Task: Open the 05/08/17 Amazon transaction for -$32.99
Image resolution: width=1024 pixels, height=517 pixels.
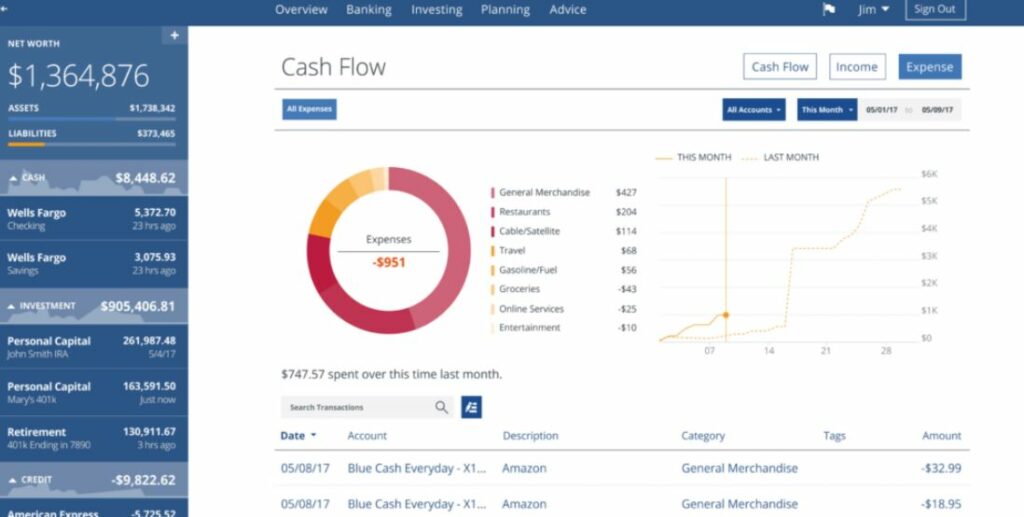Action: [x=622, y=468]
